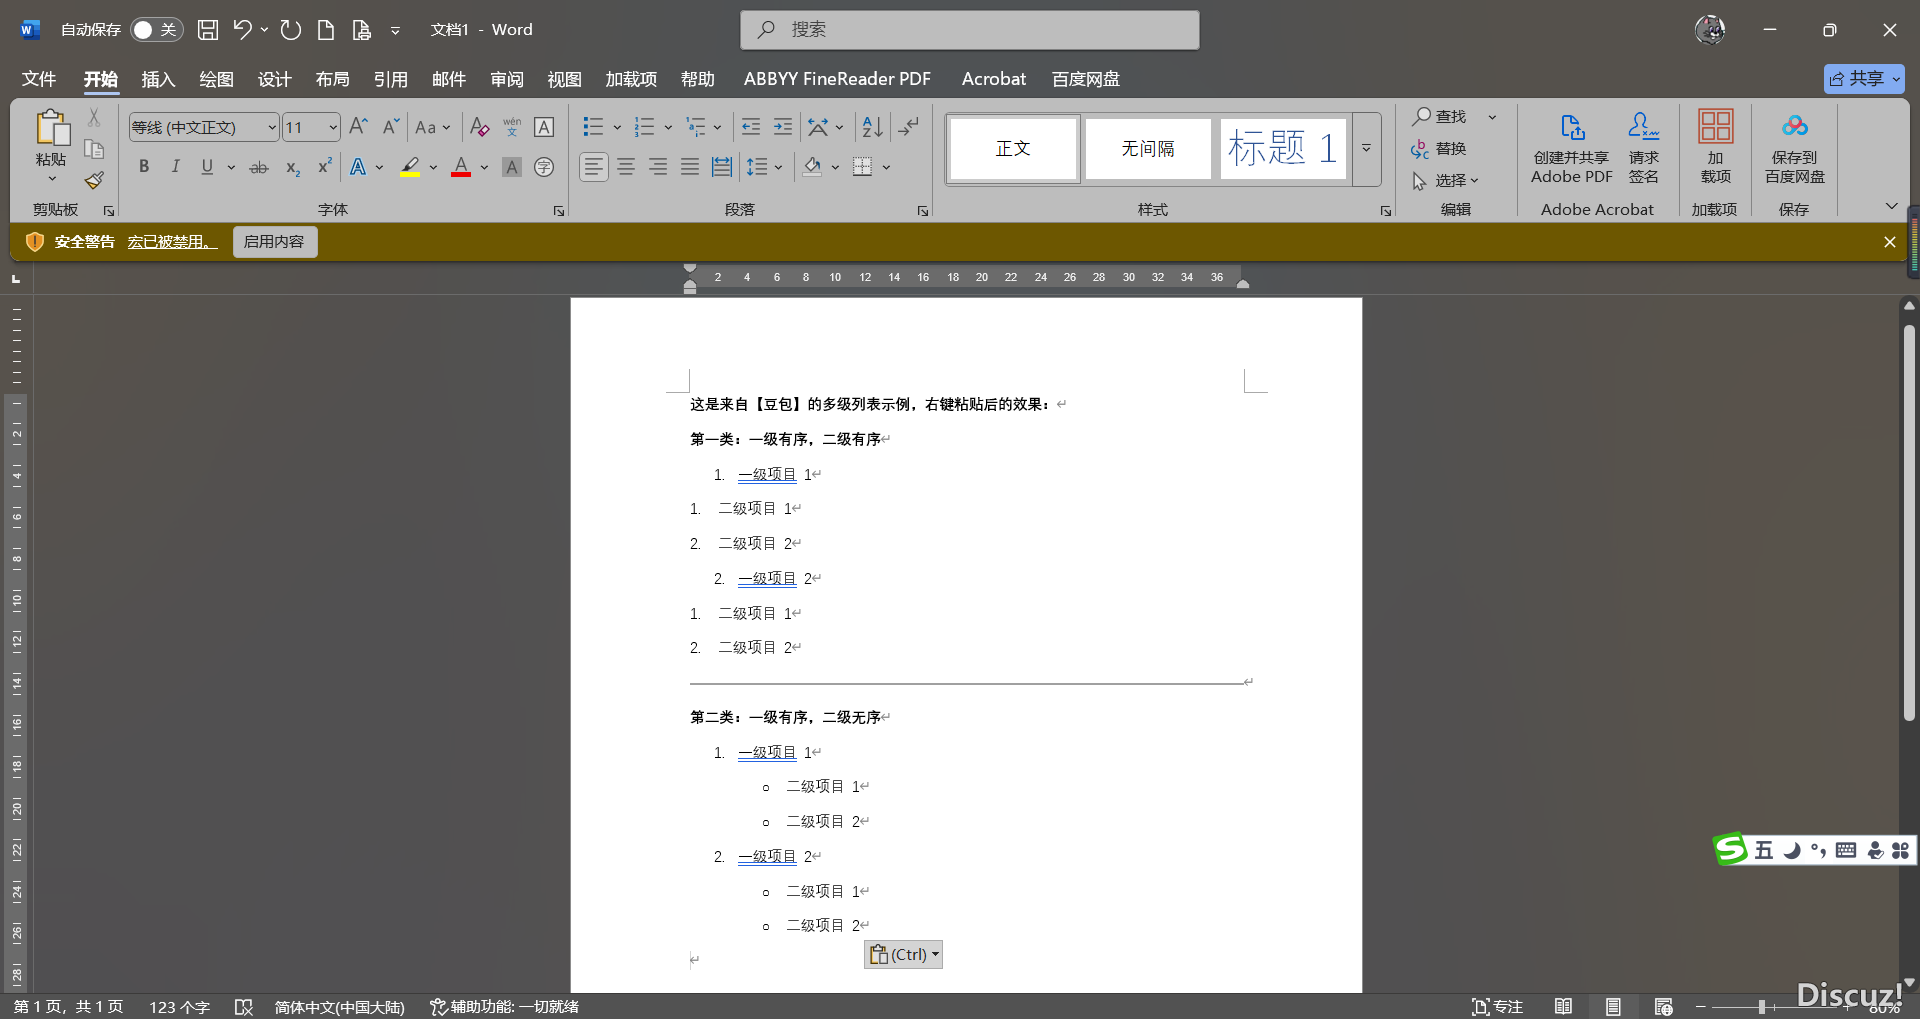The width and height of the screenshot is (1920, 1019).
Task: Click the sort icon in paragraph group
Action: pos(871,127)
